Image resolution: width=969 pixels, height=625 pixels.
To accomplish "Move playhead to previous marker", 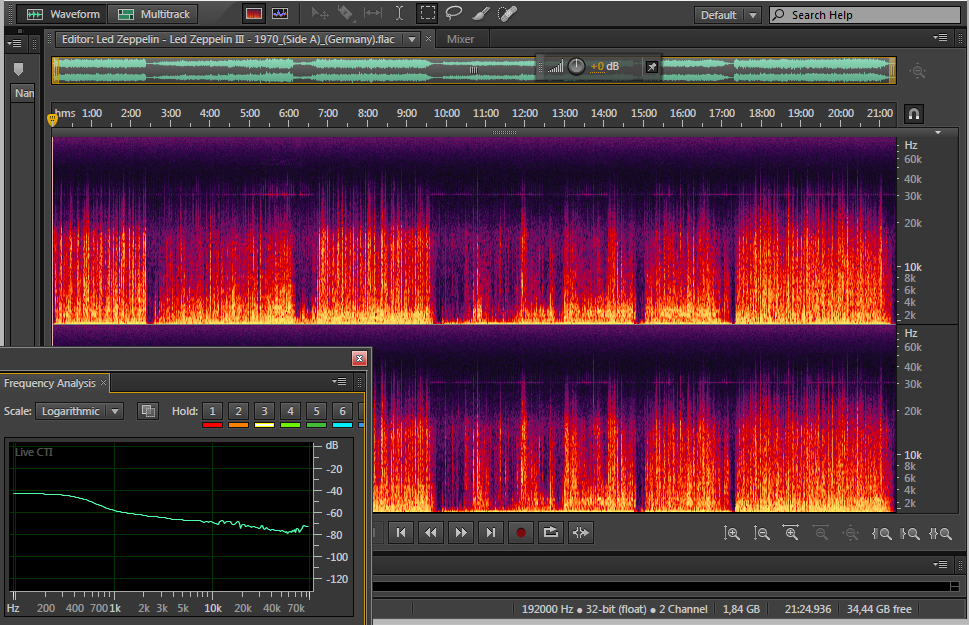I will 401,532.
